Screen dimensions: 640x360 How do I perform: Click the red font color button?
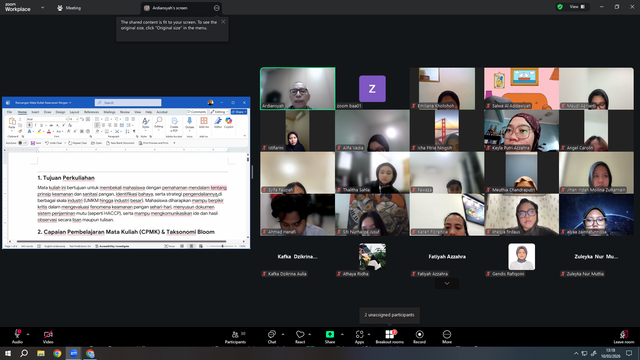(49, 131)
